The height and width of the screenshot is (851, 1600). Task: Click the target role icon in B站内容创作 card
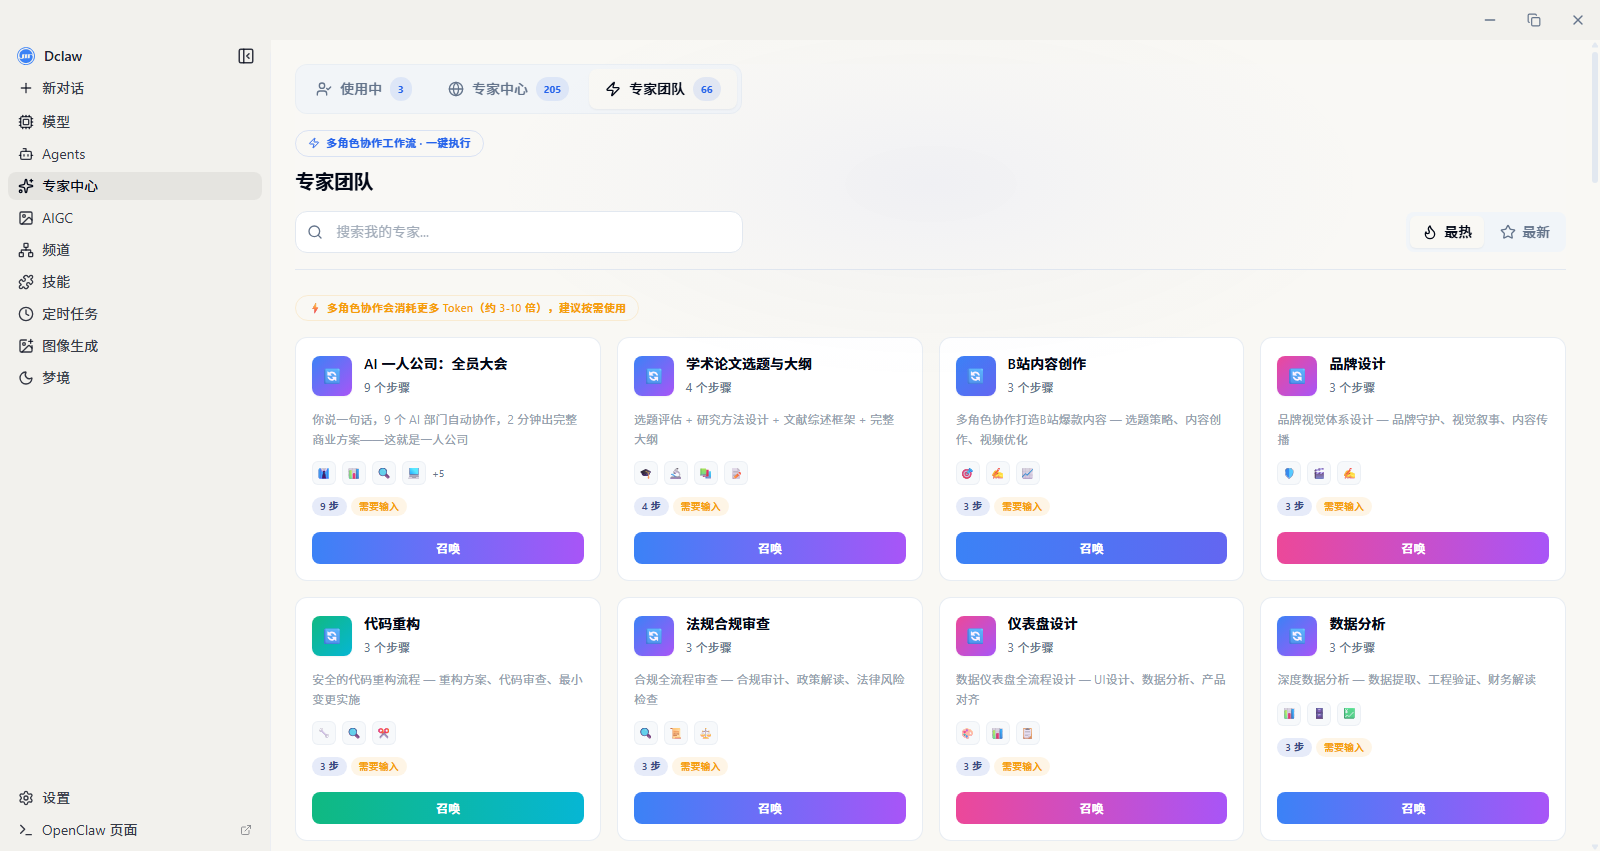click(x=968, y=474)
